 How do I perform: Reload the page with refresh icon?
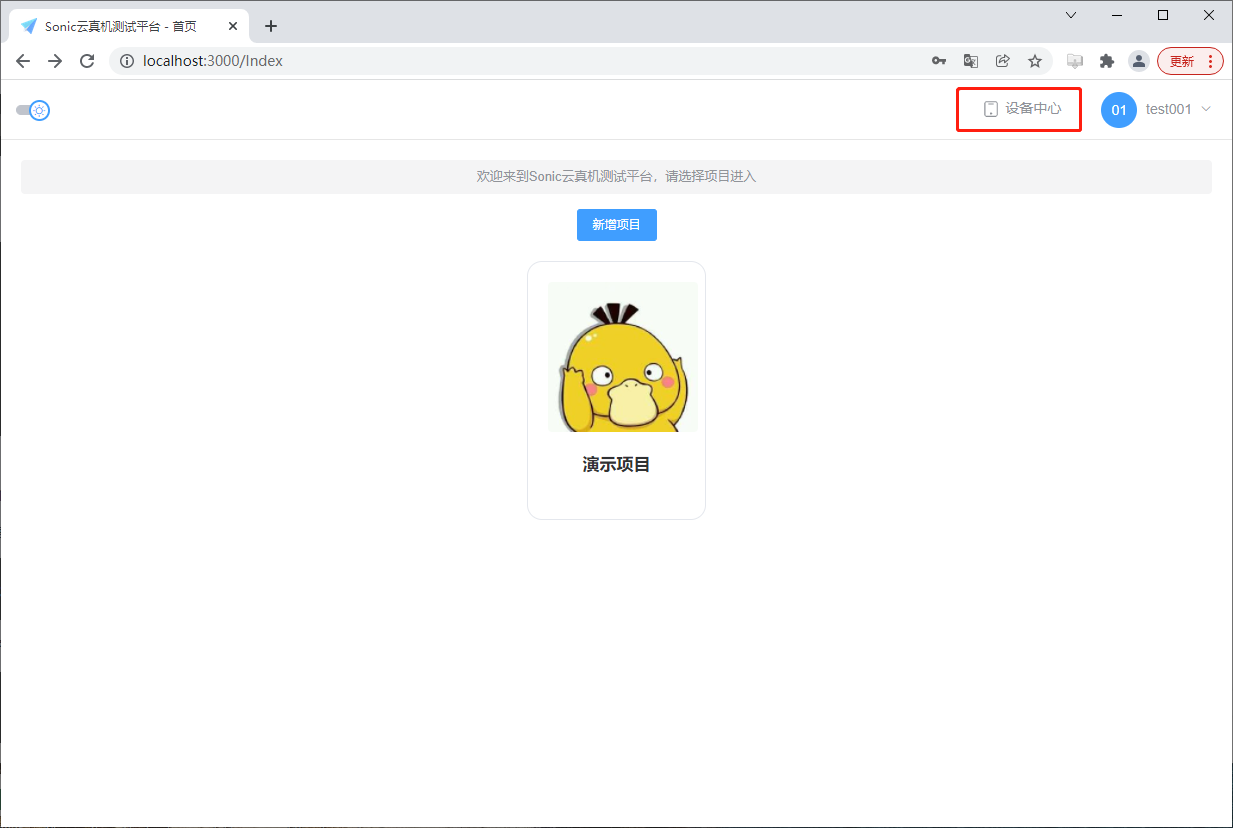point(87,61)
